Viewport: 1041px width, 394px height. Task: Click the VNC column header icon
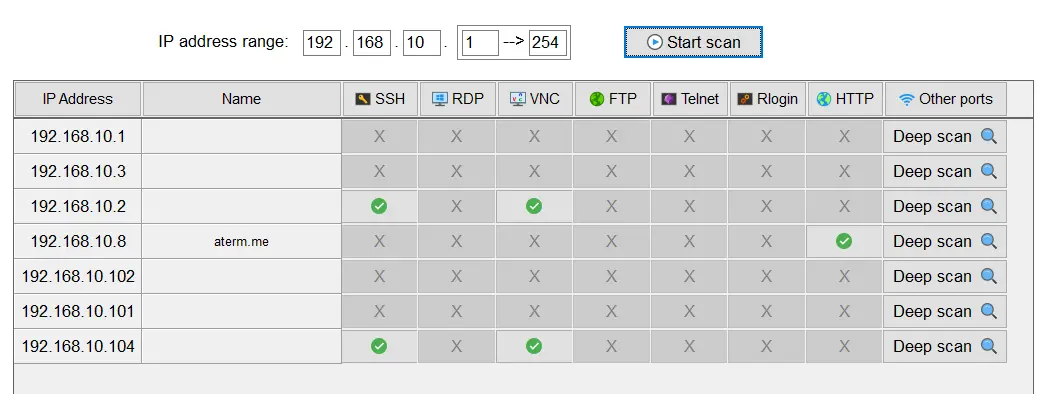click(x=518, y=99)
